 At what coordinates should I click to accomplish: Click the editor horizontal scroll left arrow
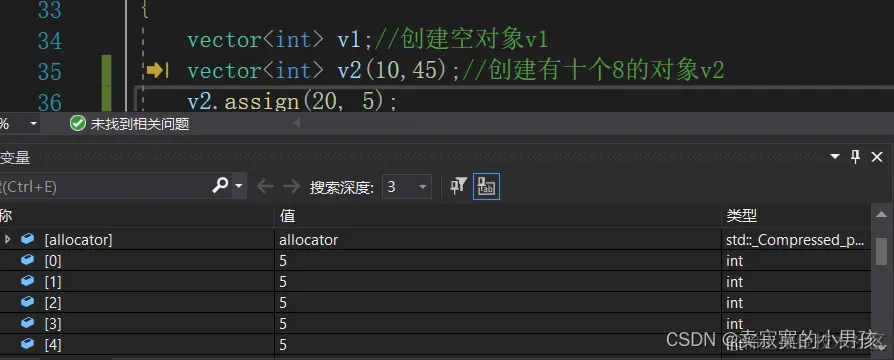pyautogui.click(x=296, y=123)
